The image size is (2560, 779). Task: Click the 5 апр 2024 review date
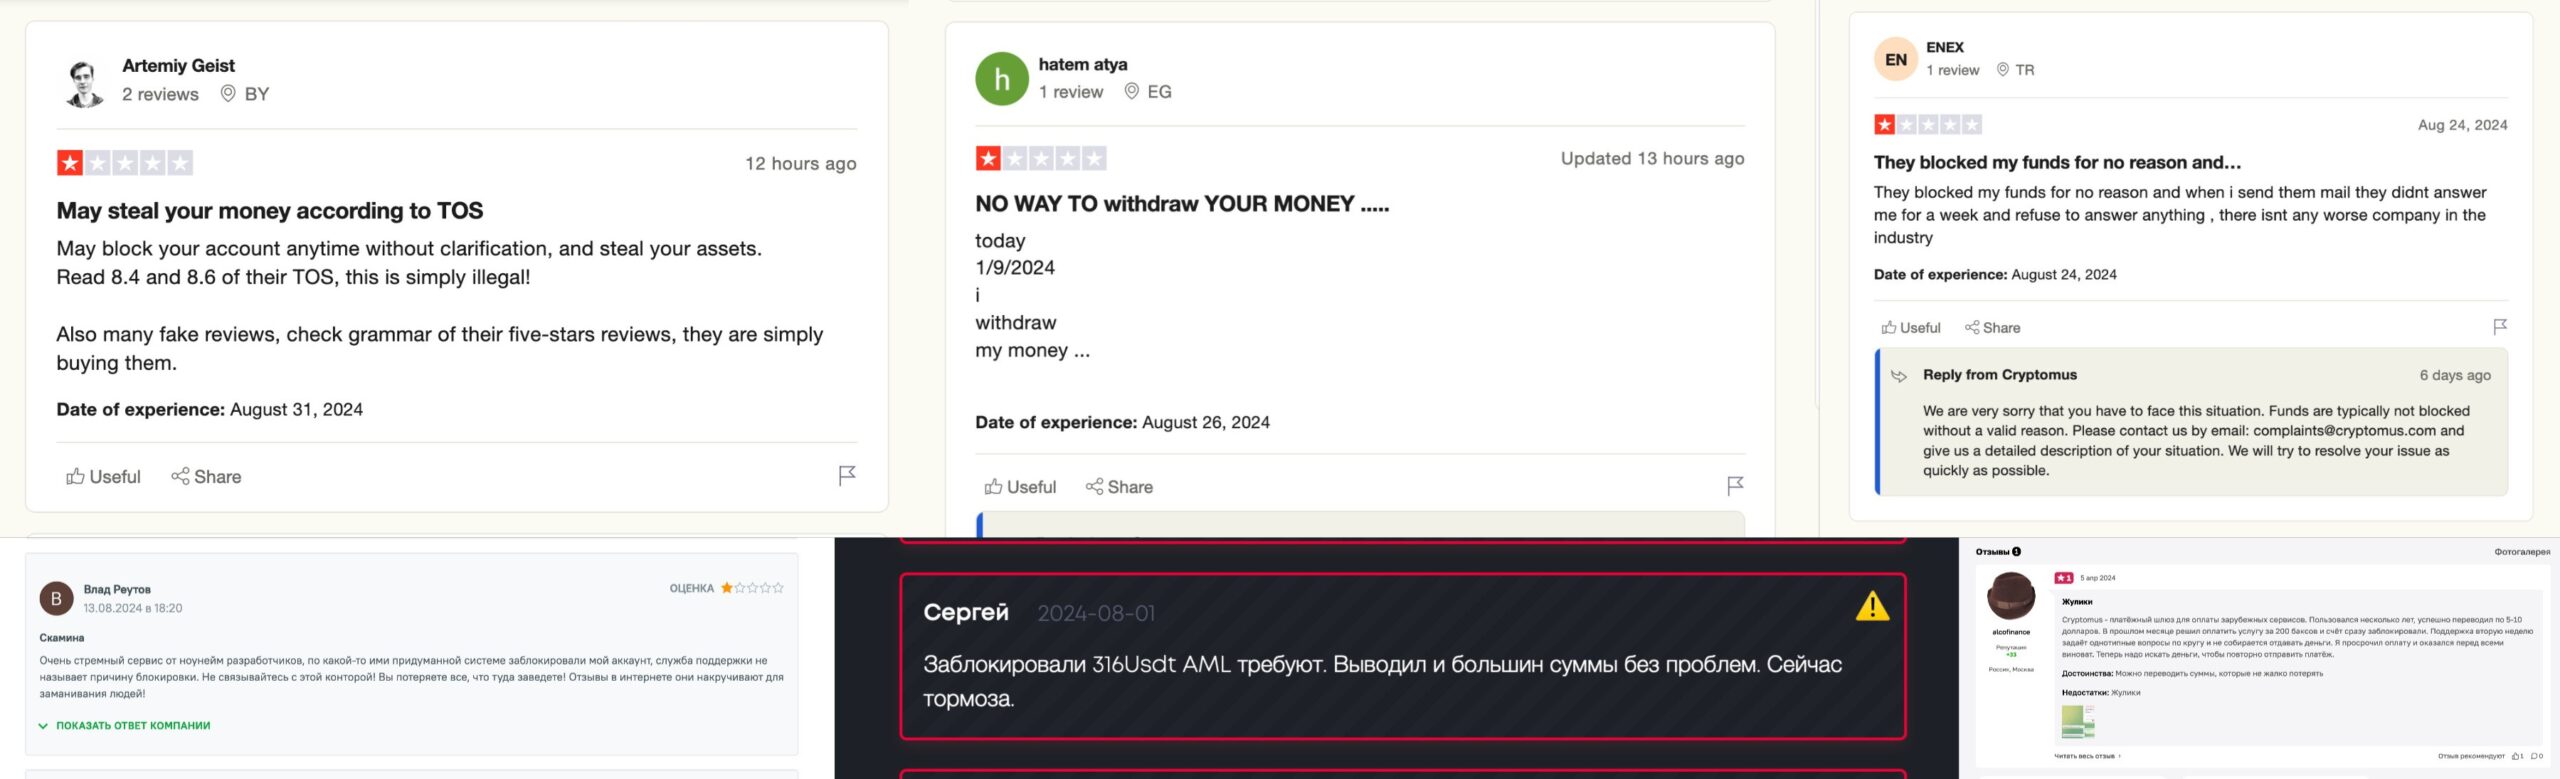click(2098, 578)
